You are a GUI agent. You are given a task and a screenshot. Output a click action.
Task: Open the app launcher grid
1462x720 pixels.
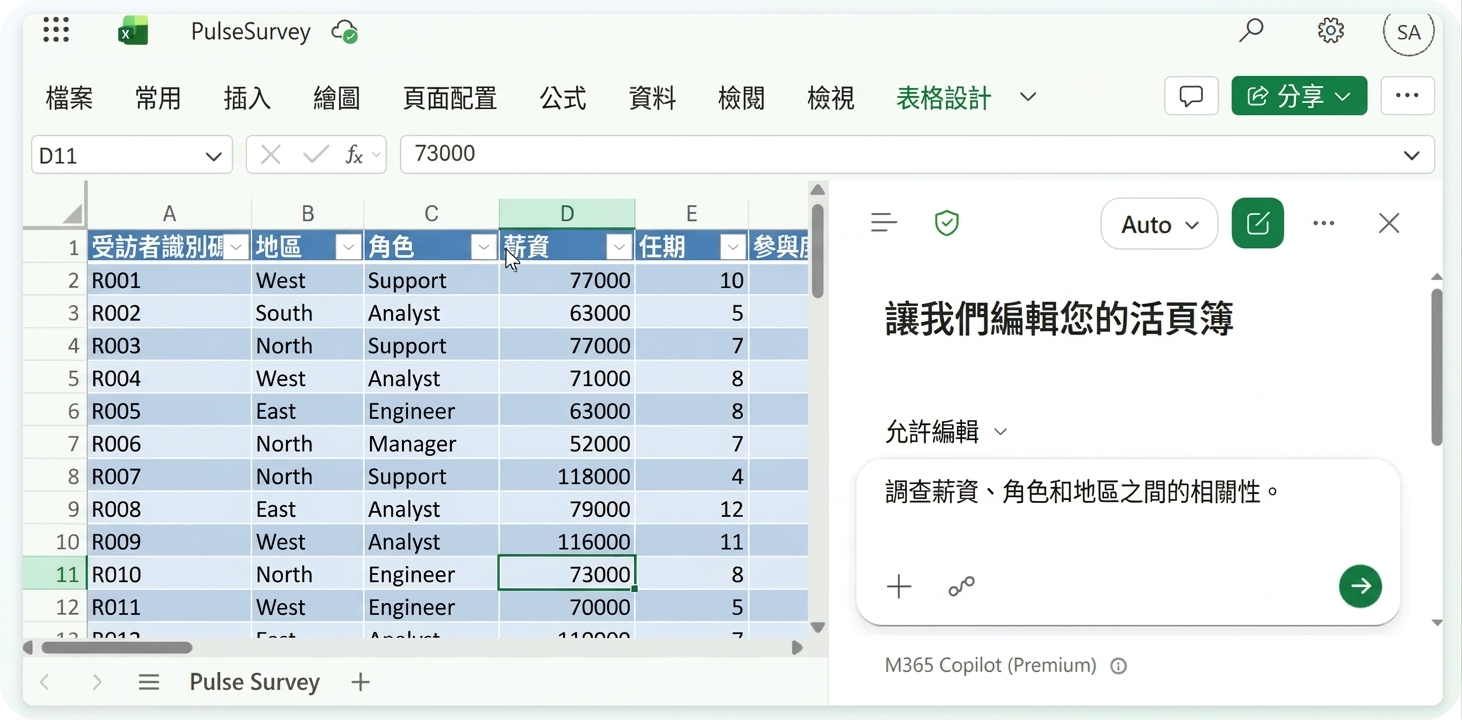56,30
